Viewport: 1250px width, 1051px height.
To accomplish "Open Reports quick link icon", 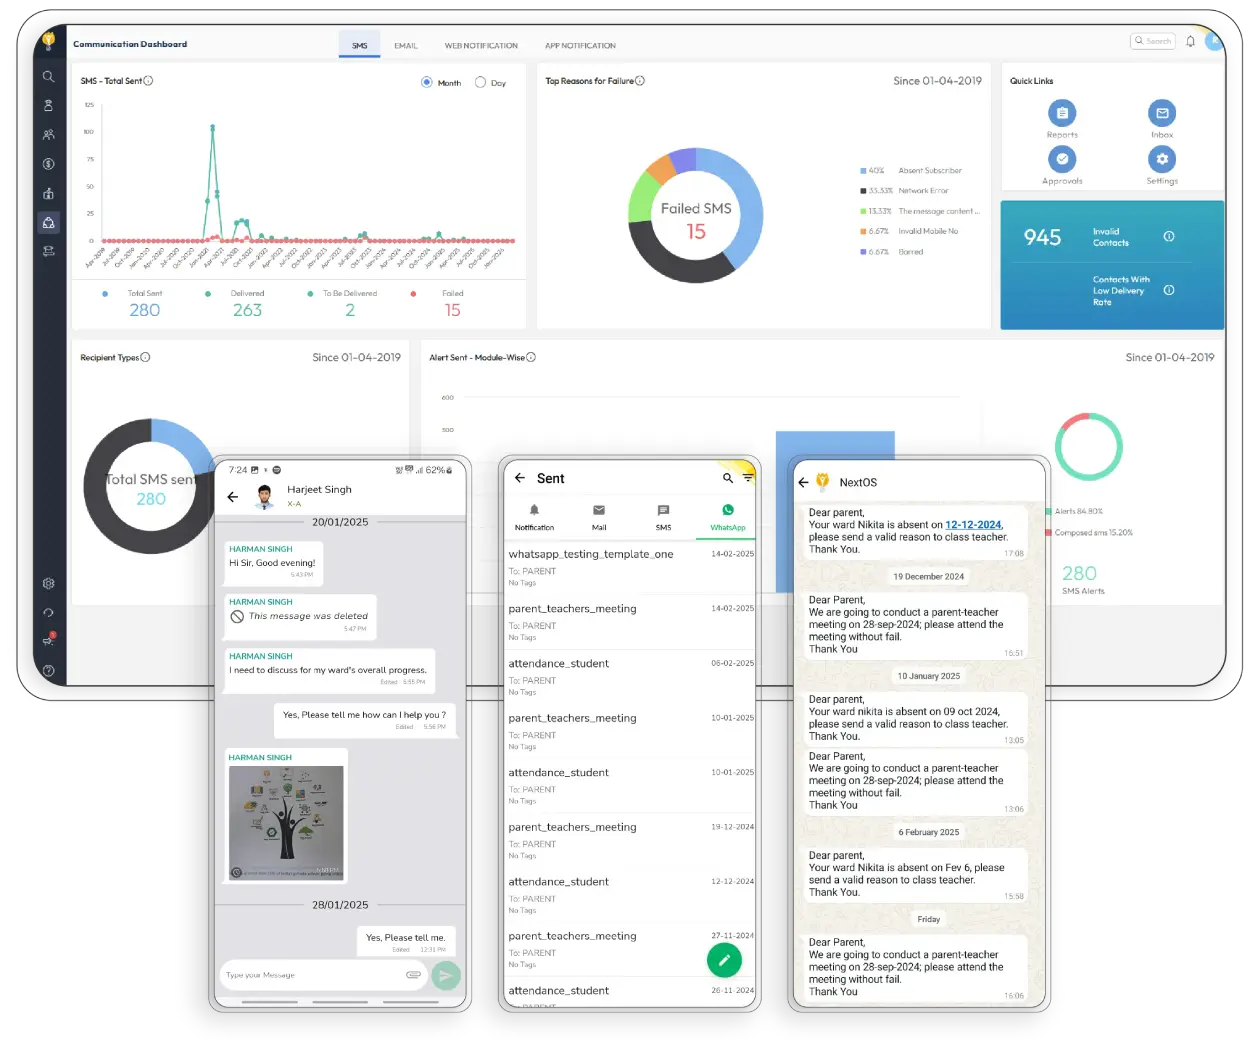I will [1062, 113].
